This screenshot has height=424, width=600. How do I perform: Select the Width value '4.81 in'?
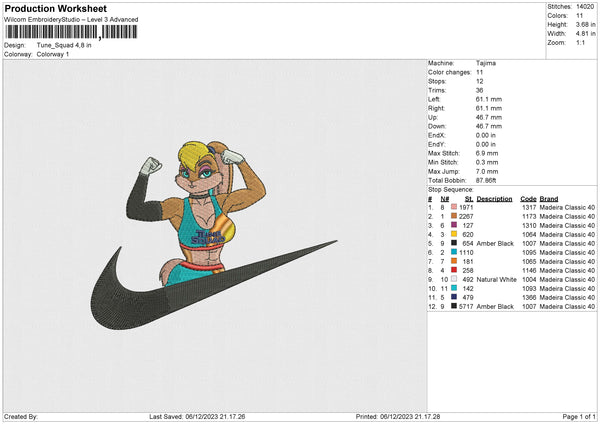(585, 34)
